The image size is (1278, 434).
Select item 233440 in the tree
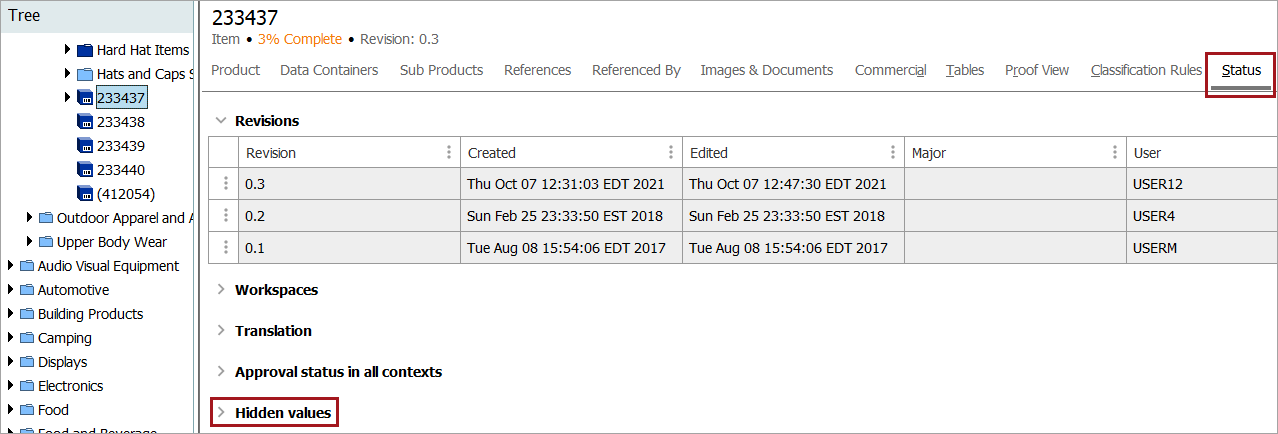tap(120, 170)
